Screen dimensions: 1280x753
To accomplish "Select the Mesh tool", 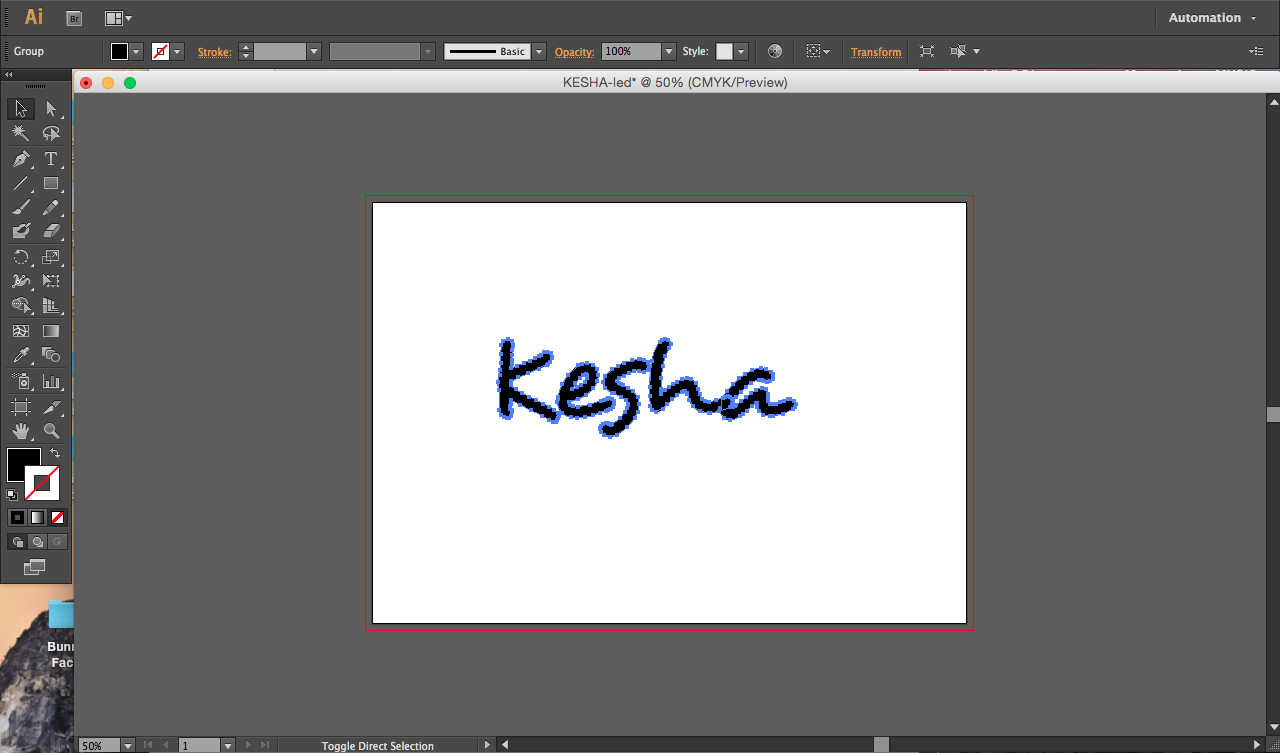I will tap(21, 331).
